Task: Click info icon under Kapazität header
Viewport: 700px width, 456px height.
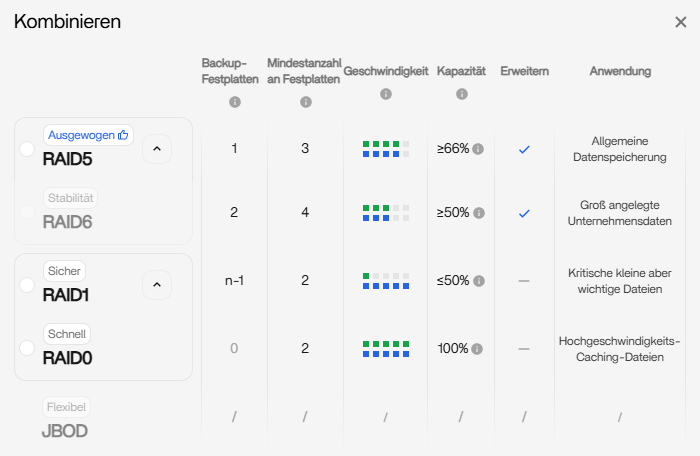Action: [x=461, y=94]
